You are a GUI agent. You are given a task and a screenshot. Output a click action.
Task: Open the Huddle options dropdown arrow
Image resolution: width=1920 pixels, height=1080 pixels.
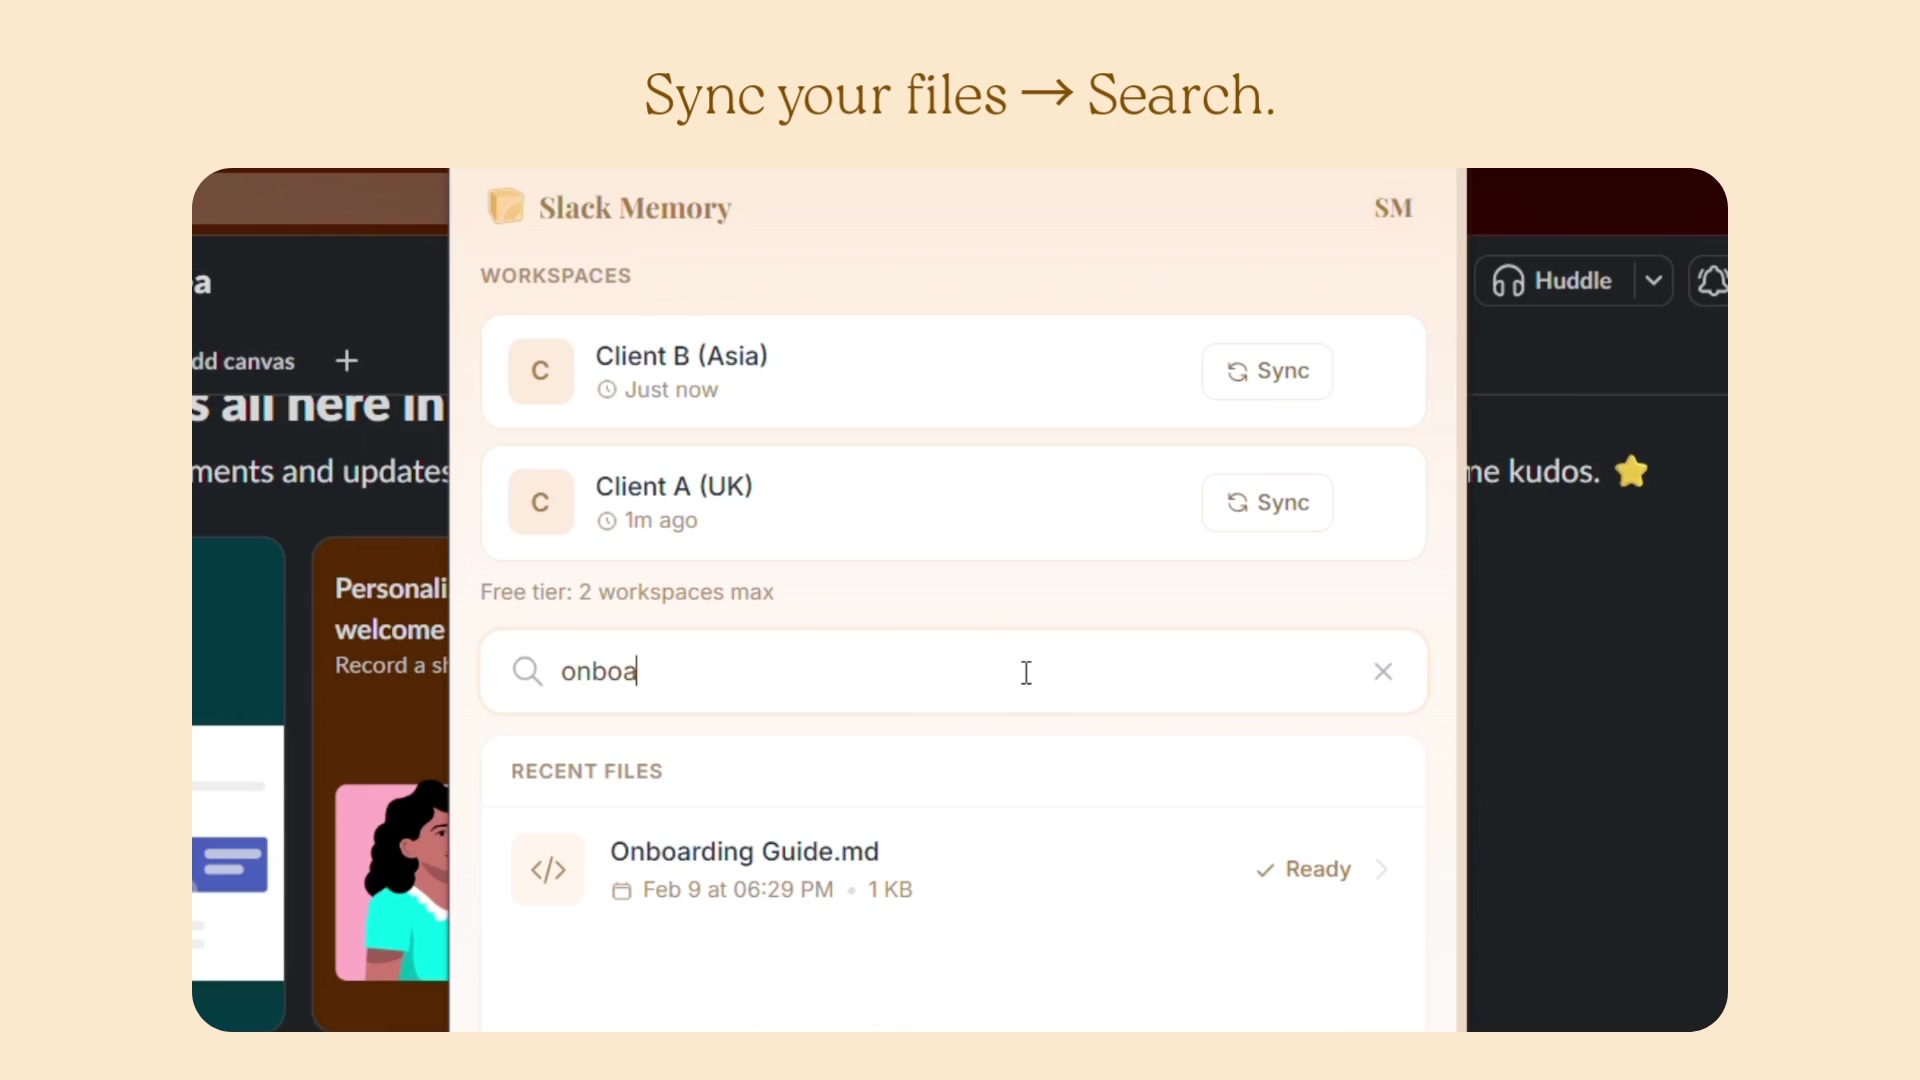pyautogui.click(x=1654, y=281)
